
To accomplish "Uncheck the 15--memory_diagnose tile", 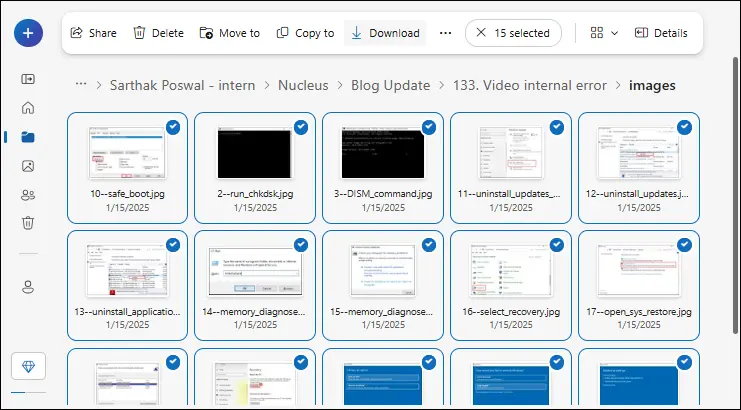I will pos(429,245).
